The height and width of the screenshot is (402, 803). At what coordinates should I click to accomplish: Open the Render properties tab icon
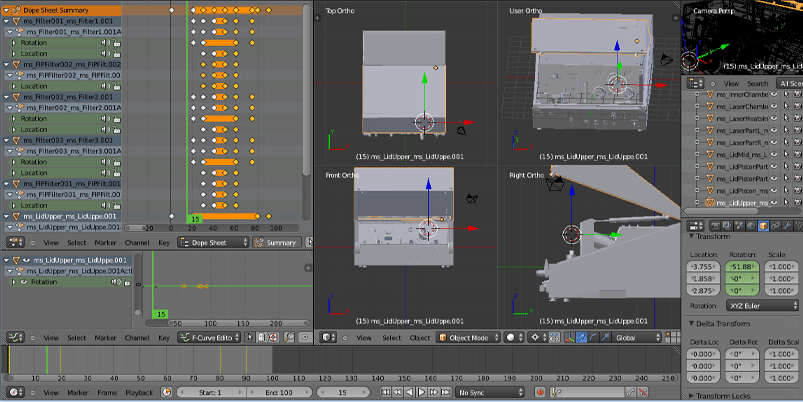pyautogui.click(x=715, y=226)
